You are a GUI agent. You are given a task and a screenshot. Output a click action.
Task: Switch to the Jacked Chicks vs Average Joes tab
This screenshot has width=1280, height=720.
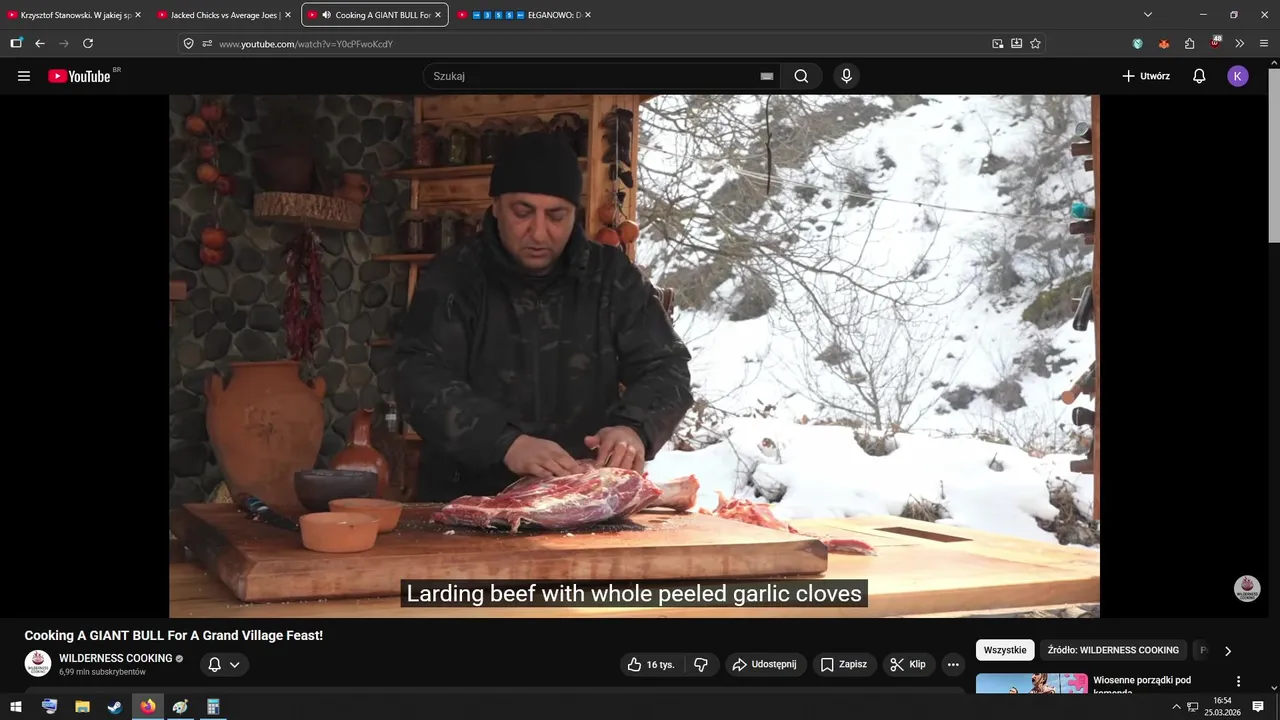coord(224,15)
